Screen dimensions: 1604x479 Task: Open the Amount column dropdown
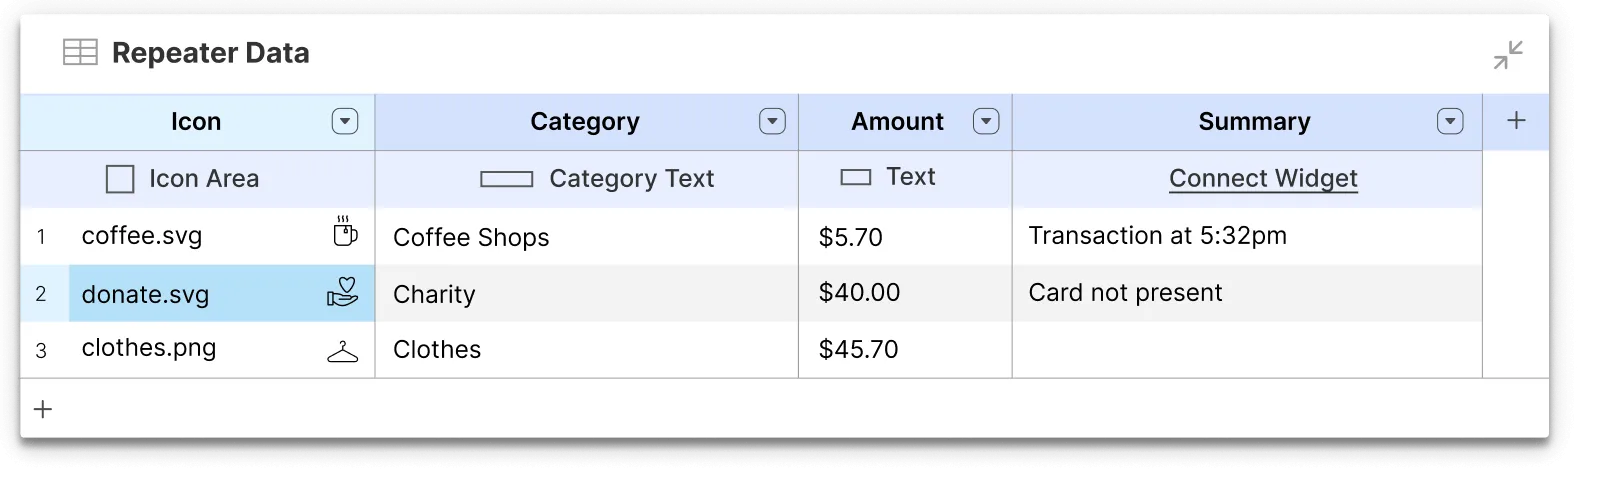click(x=986, y=122)
